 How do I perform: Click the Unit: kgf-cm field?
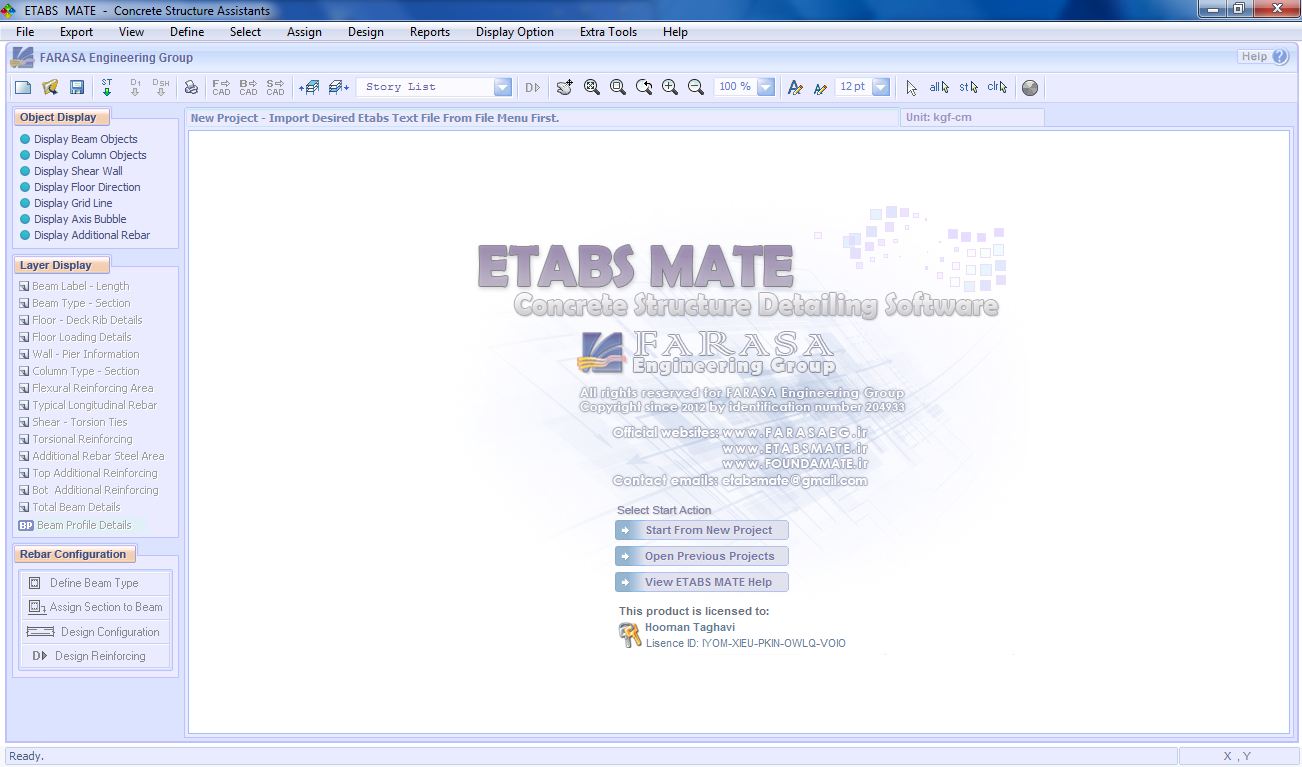[x=972, y=117]
